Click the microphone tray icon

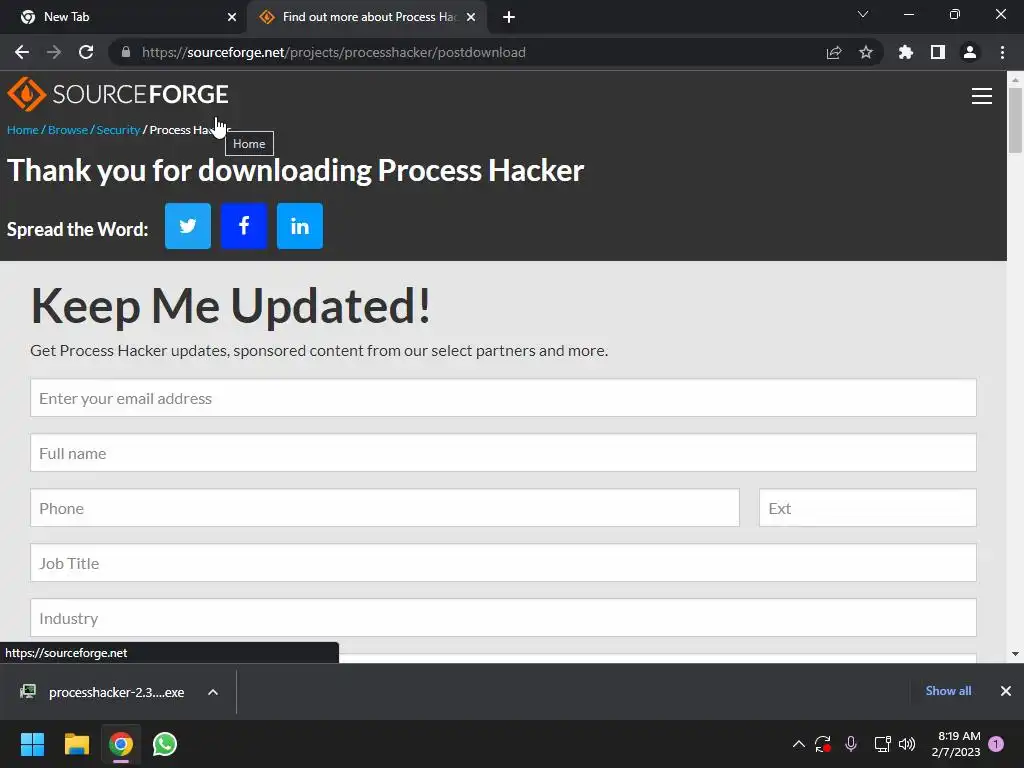coord(851,744)
